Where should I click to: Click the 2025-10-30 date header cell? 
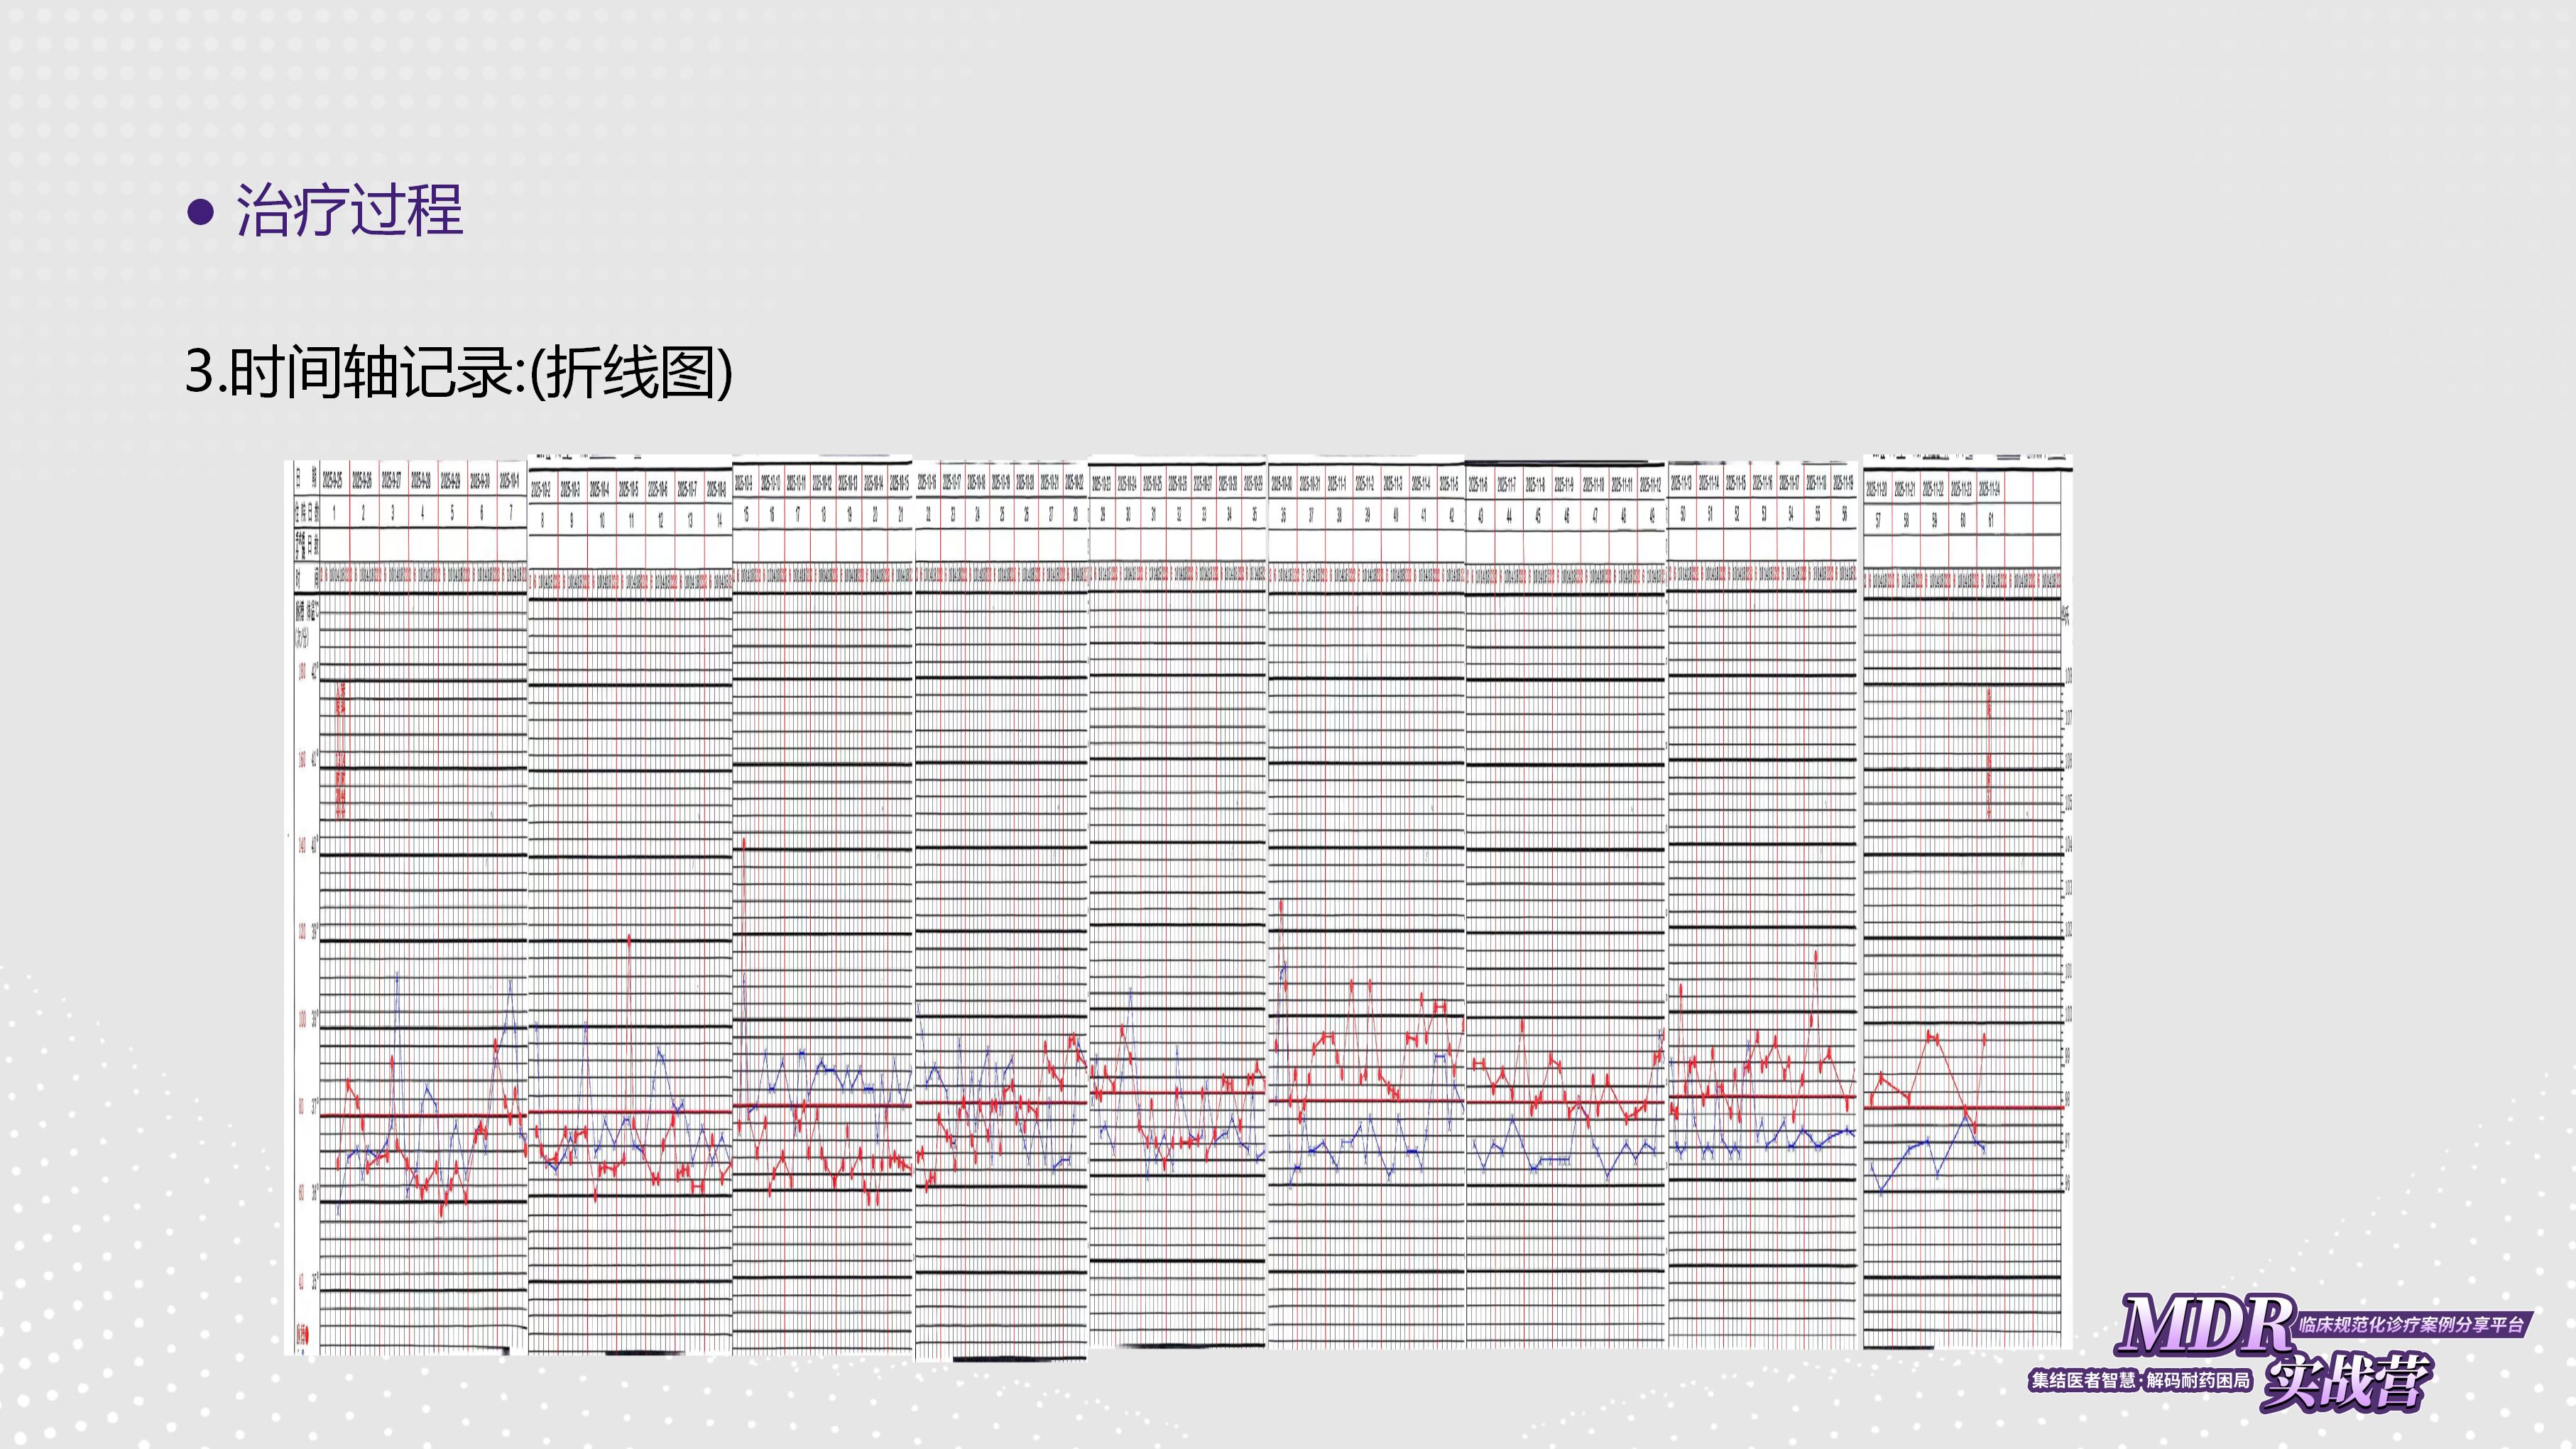click(1281, 484)
